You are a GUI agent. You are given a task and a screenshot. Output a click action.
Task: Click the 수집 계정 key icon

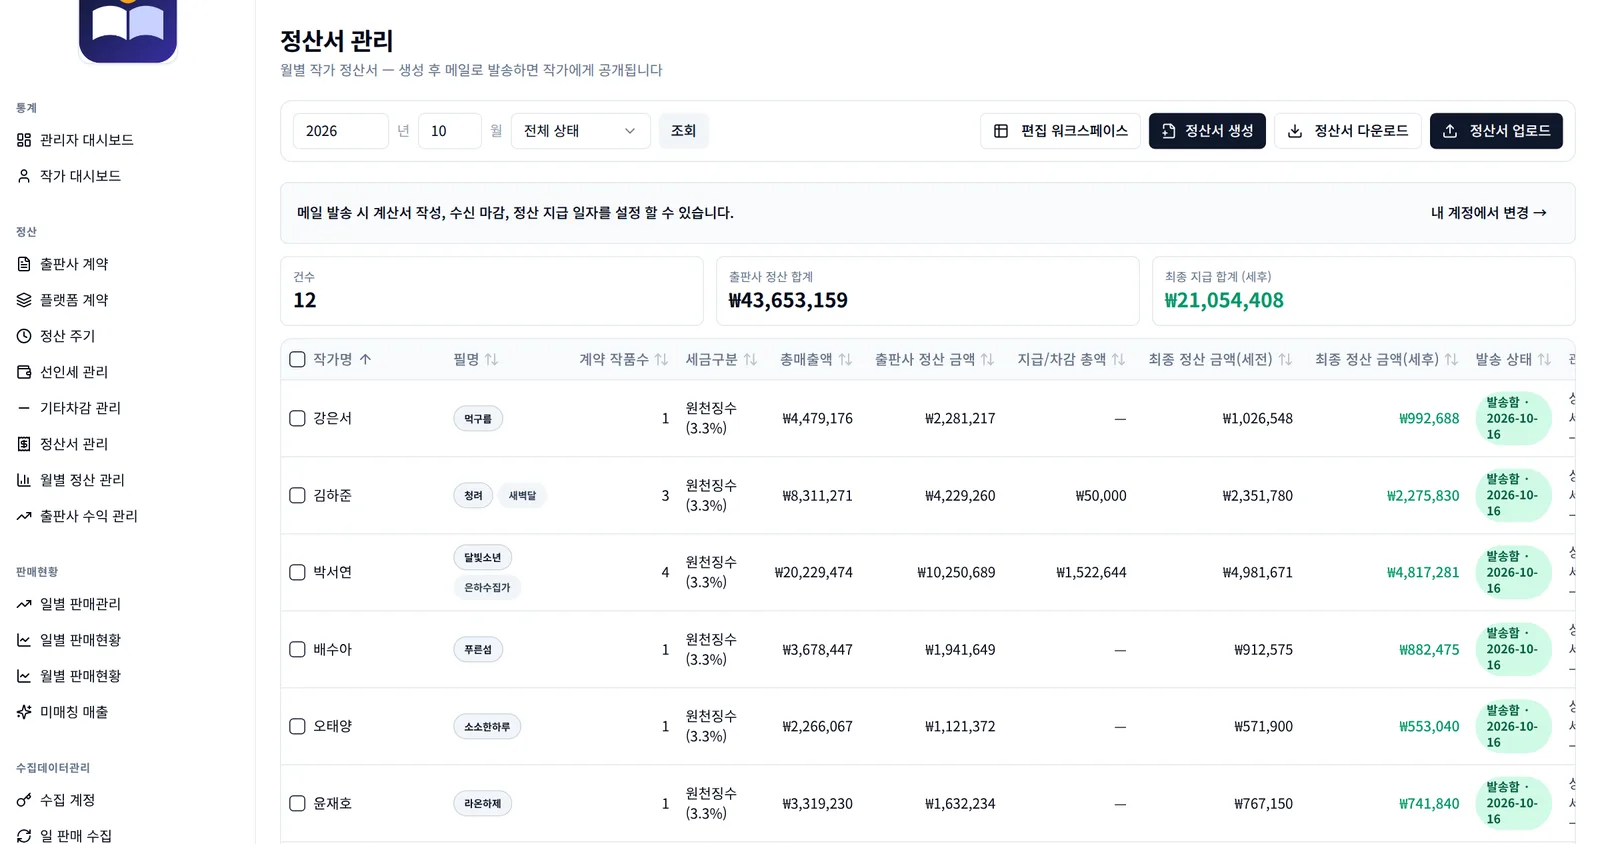24,800
